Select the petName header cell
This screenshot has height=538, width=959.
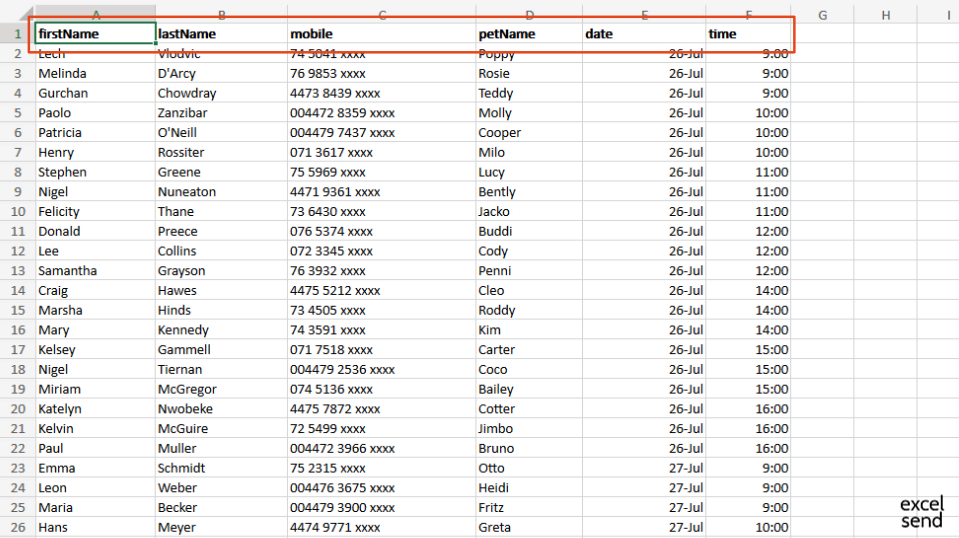point(529,34)
